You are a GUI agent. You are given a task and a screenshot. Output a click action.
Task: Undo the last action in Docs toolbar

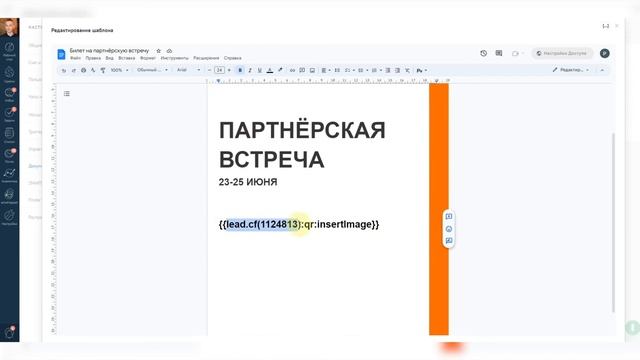pyautogui.click(x=64, y=70)
